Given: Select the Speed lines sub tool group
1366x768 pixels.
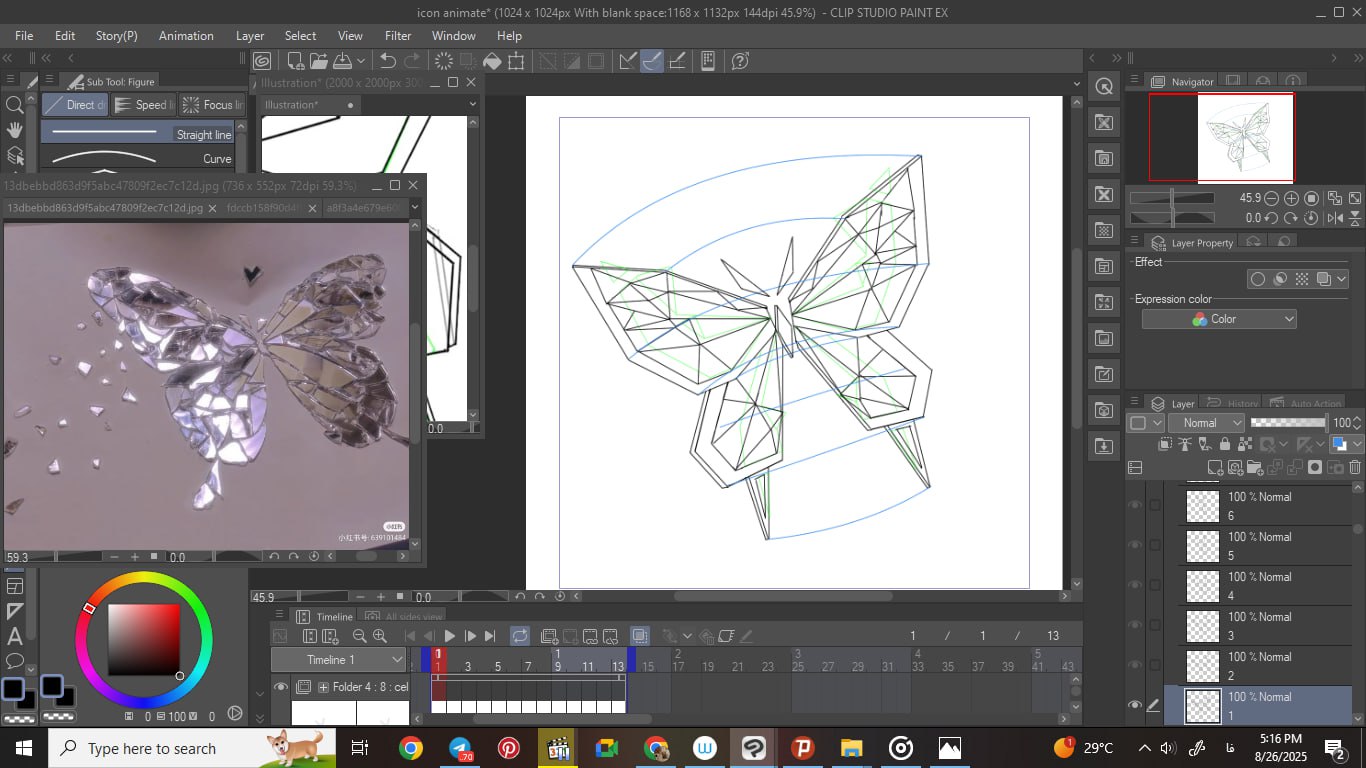Looking at the screenshot, I should tap(143, 105).
